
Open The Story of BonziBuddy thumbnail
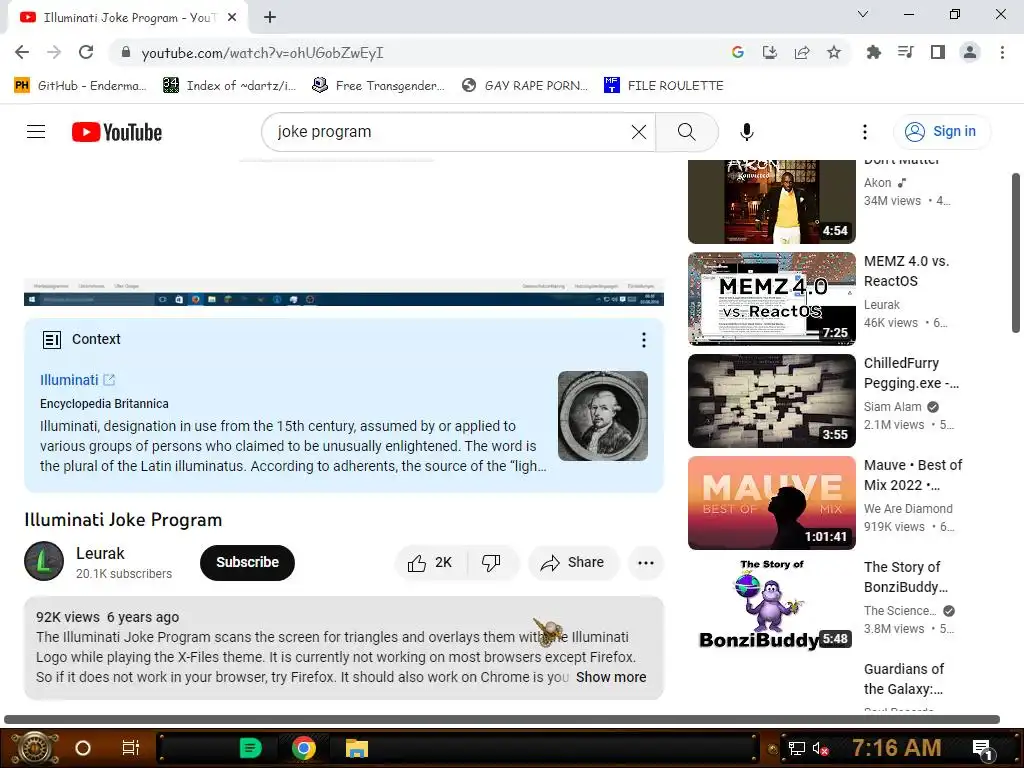click(771, 604)
